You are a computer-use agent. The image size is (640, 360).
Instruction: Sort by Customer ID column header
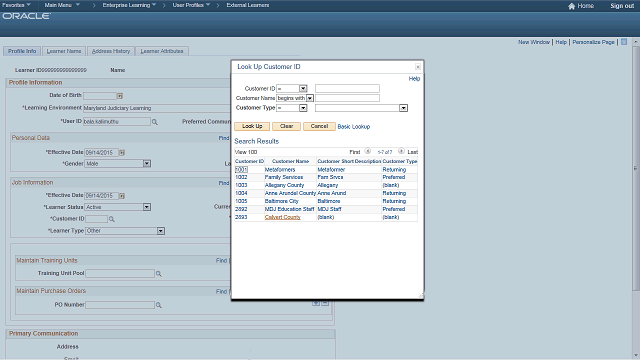249,161
